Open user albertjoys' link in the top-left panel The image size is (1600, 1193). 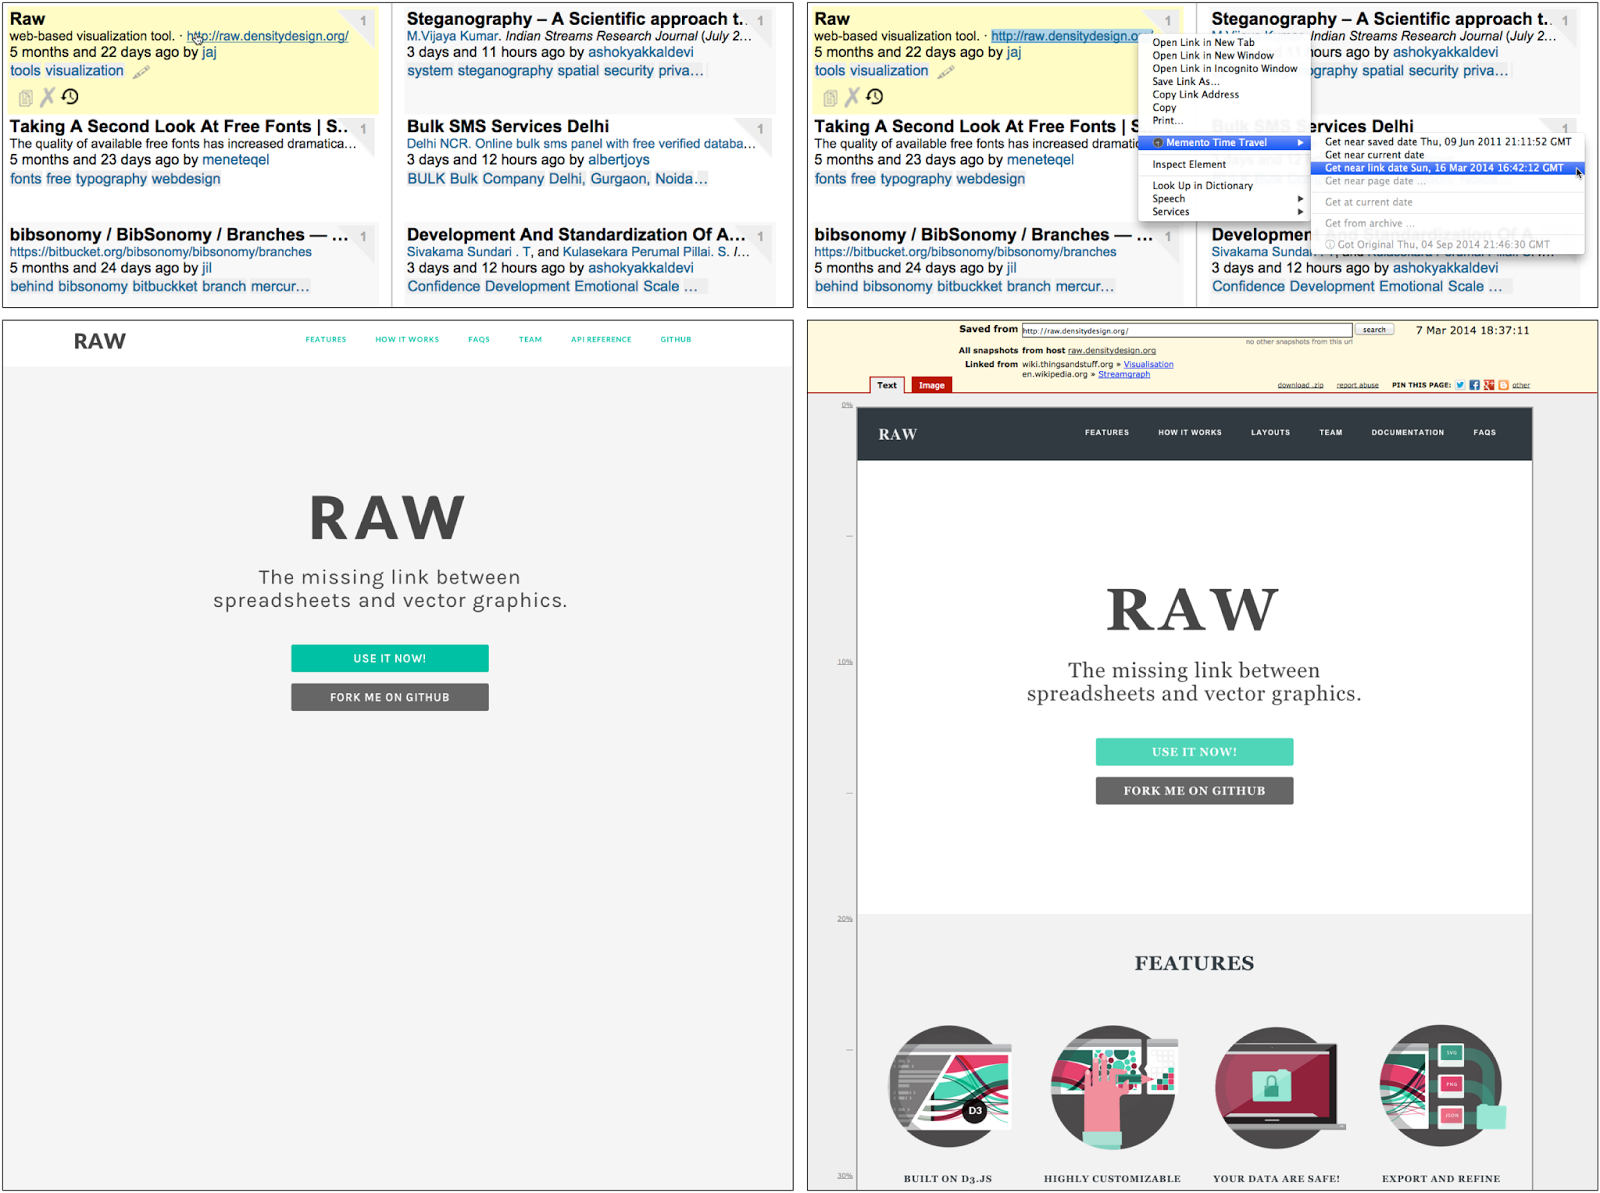tap(619, 160)
